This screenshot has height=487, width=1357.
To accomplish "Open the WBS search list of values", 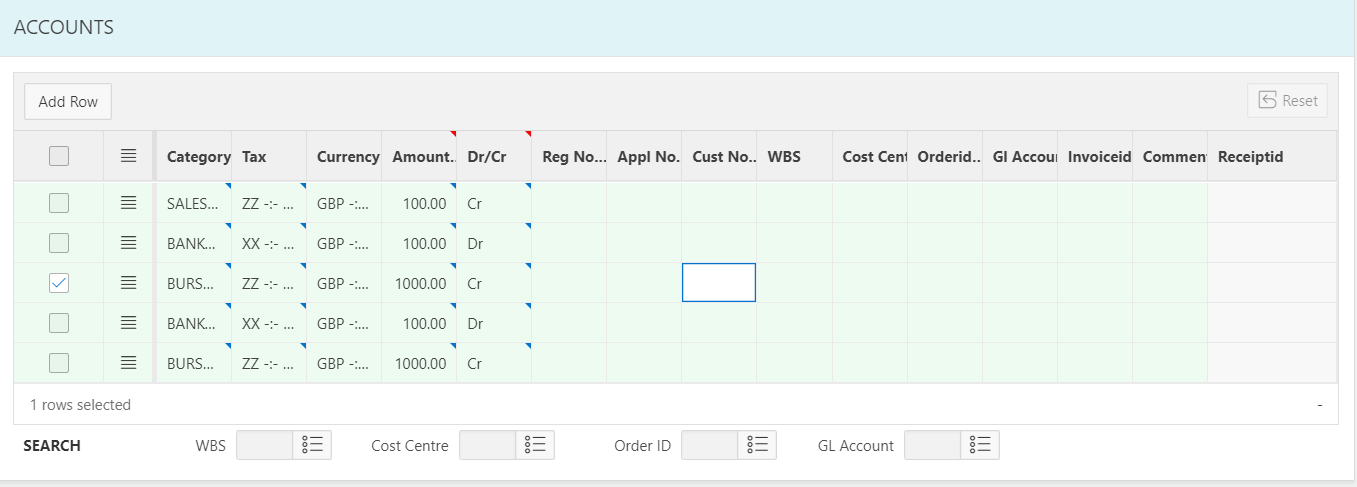I will 312,445.
